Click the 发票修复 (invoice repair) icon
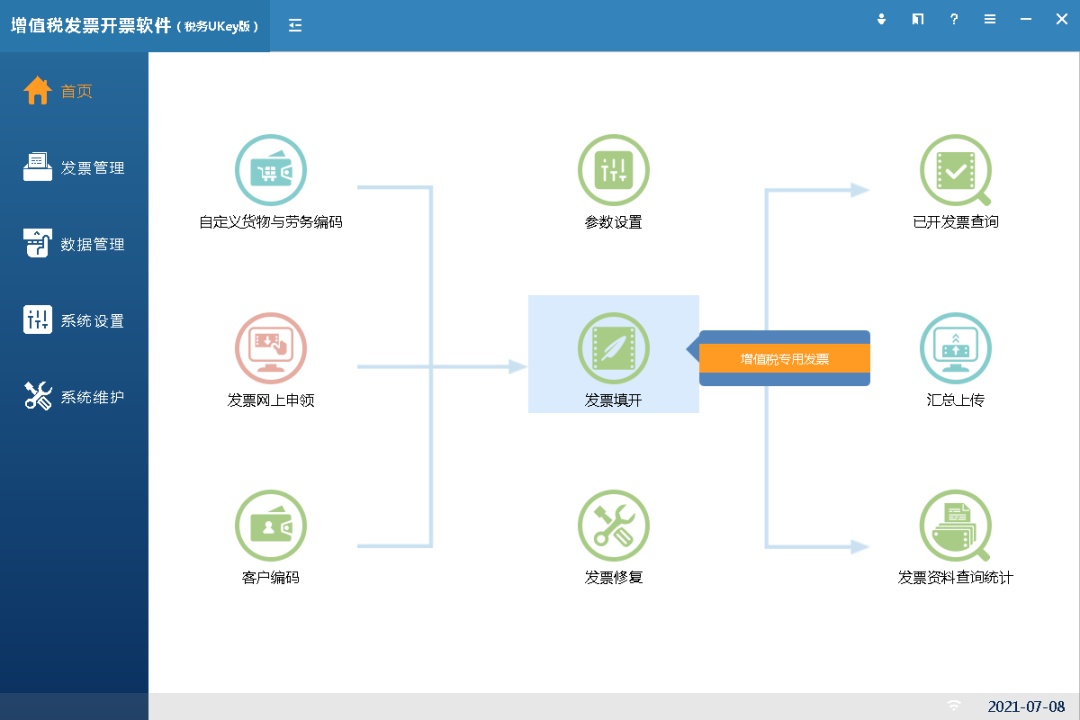The width and height of the screenshot is (1080, 720). pyautogui.click(x=613, y=525)
